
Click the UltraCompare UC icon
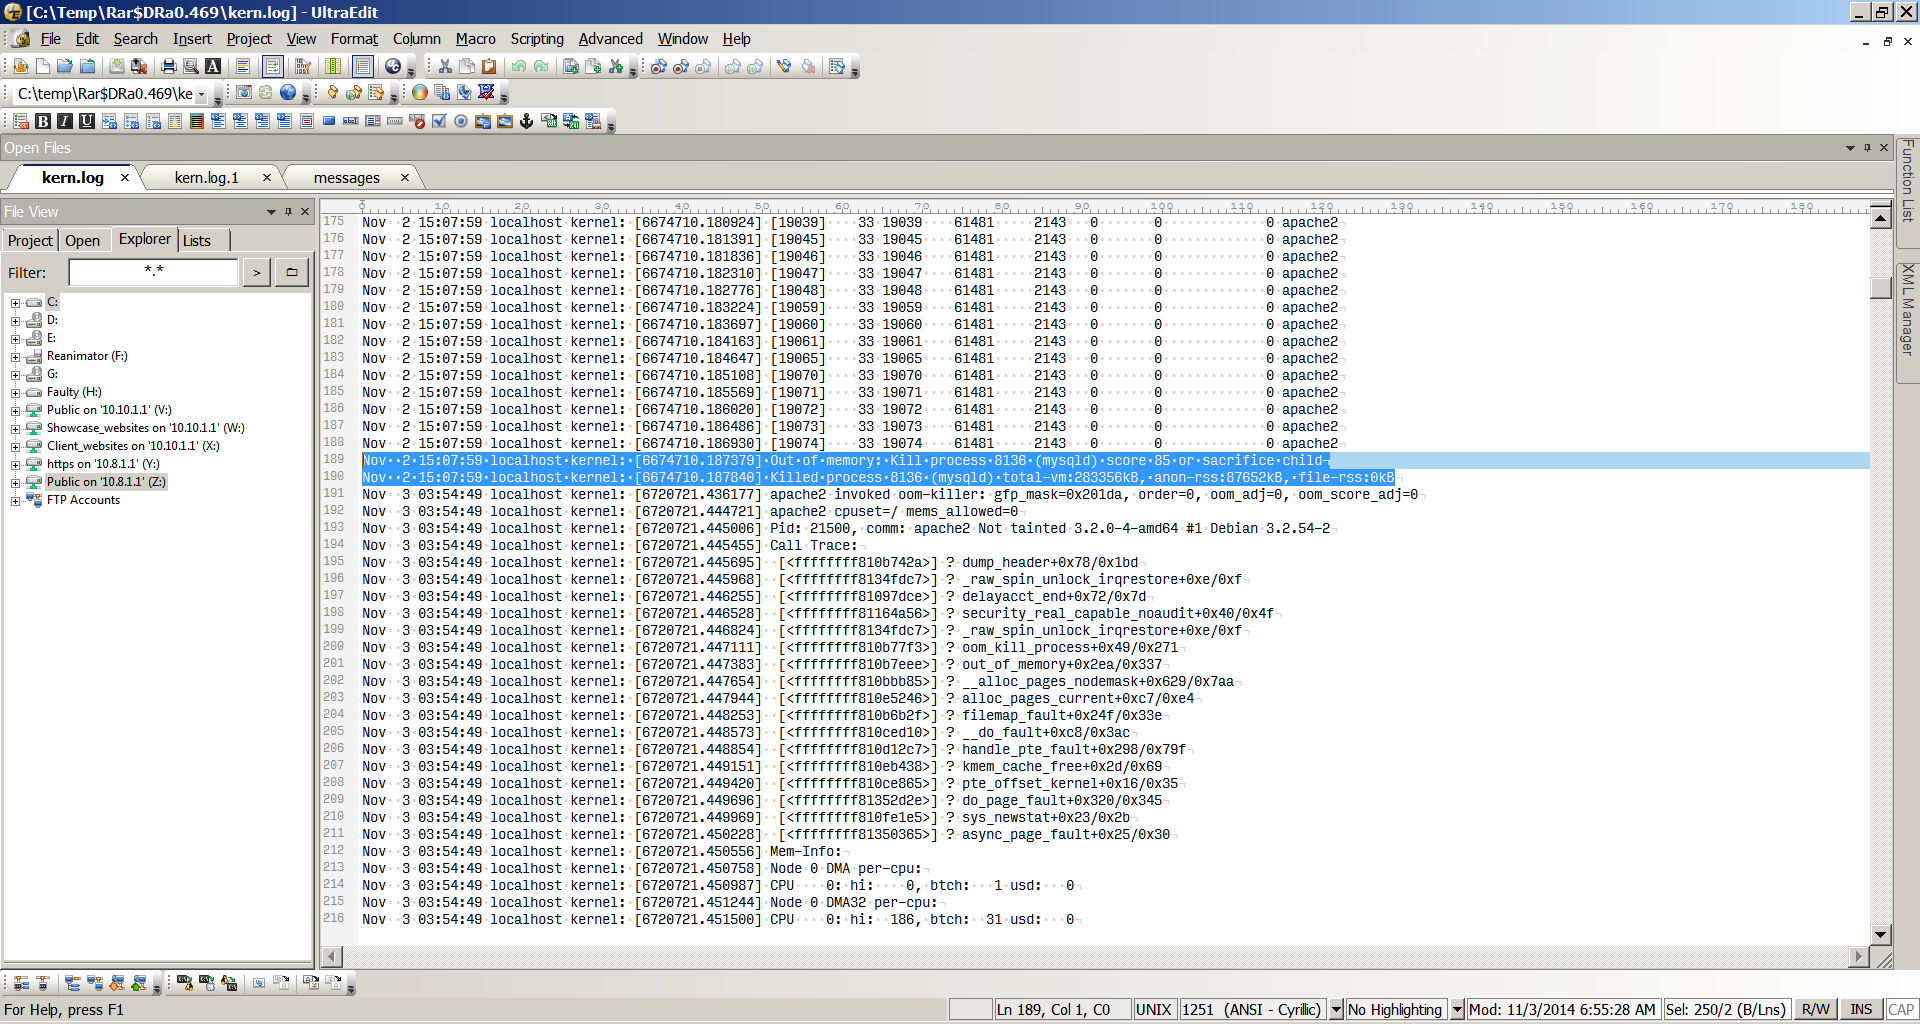coord(393,66)
